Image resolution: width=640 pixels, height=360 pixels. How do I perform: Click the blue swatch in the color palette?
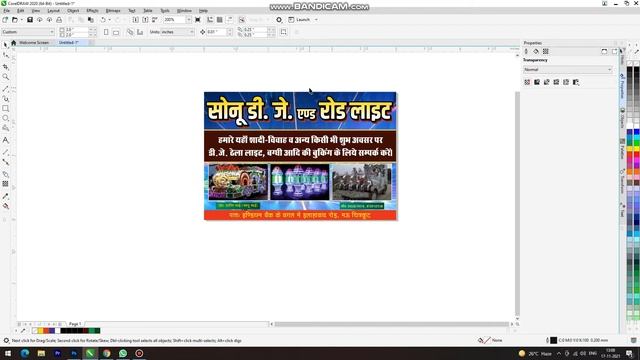pos(636,132)
